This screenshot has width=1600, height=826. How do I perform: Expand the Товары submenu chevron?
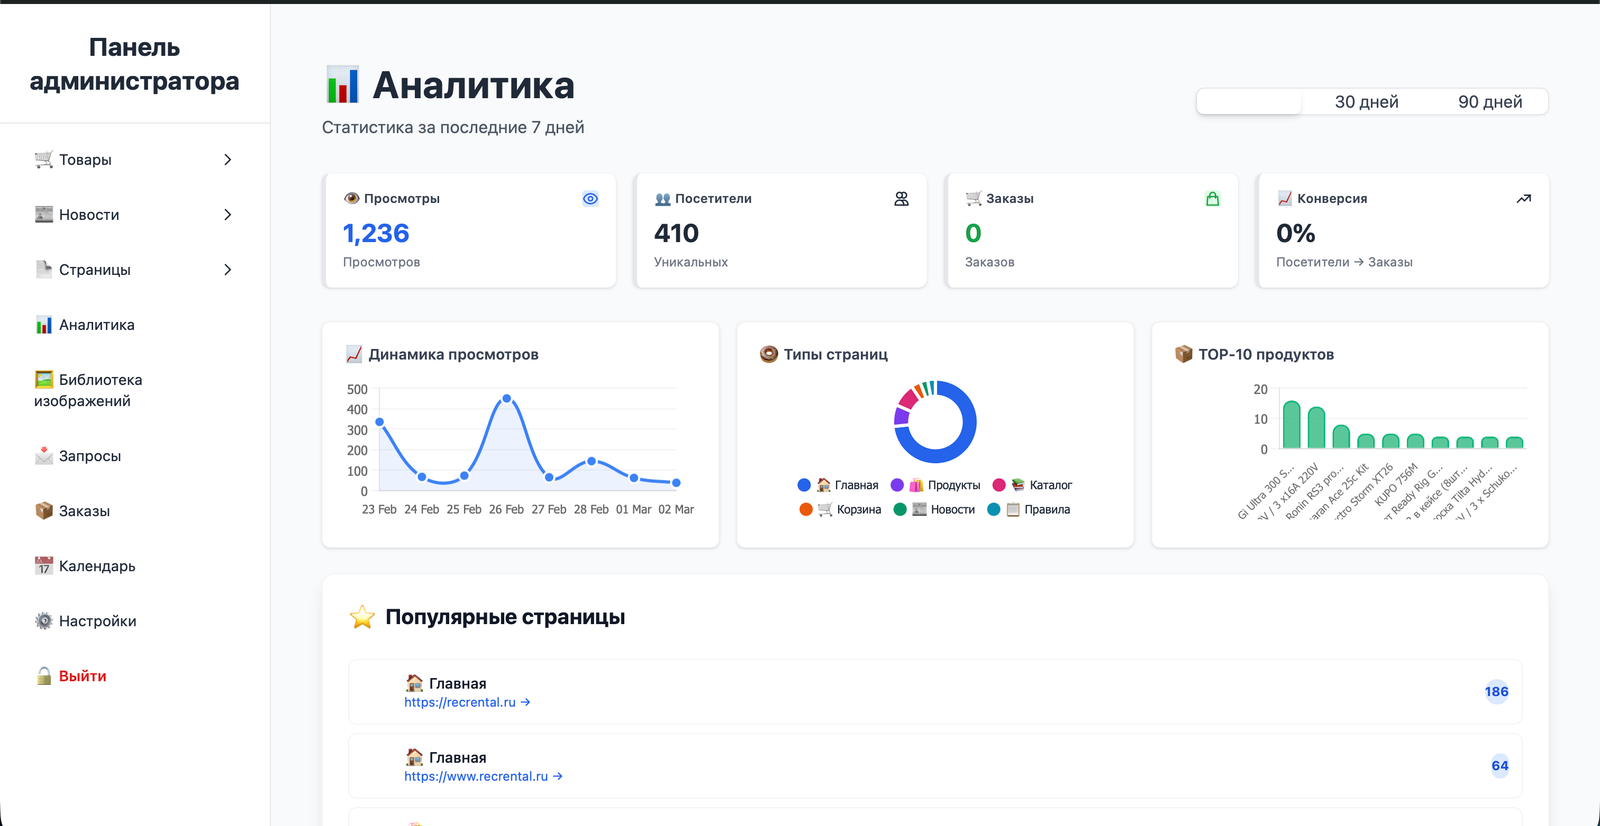click(228, 160)
